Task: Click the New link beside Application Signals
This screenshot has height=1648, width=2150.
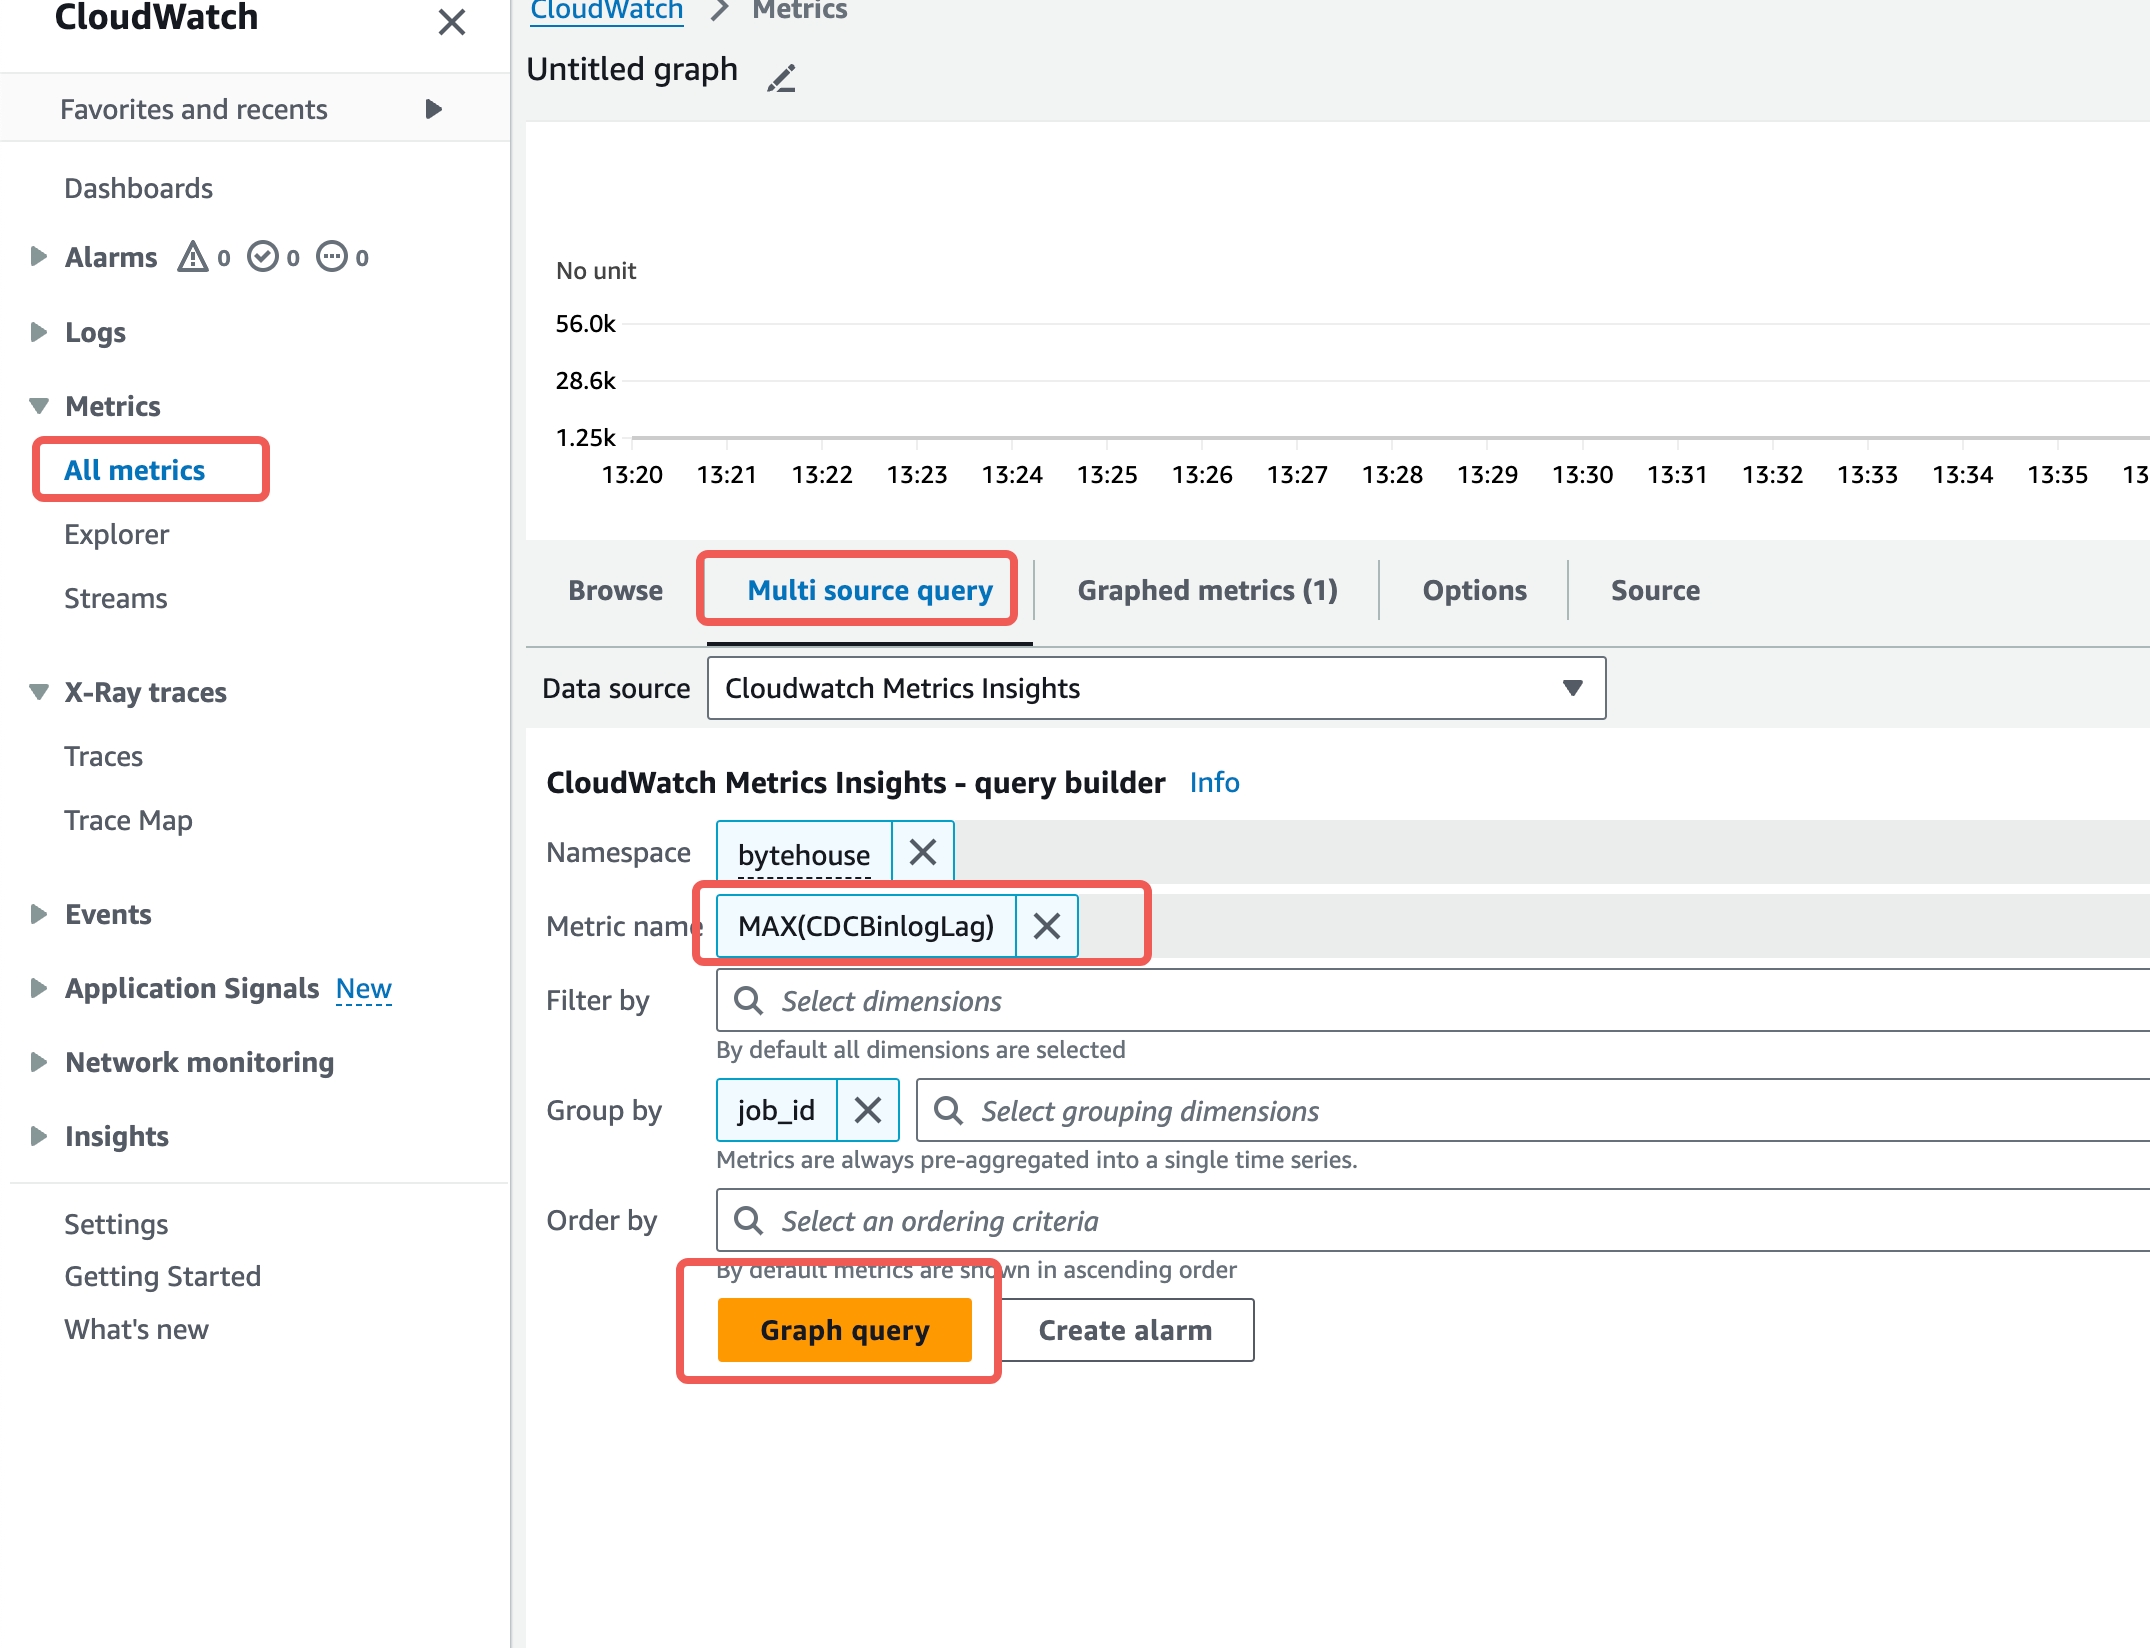Action: [363, 988]
